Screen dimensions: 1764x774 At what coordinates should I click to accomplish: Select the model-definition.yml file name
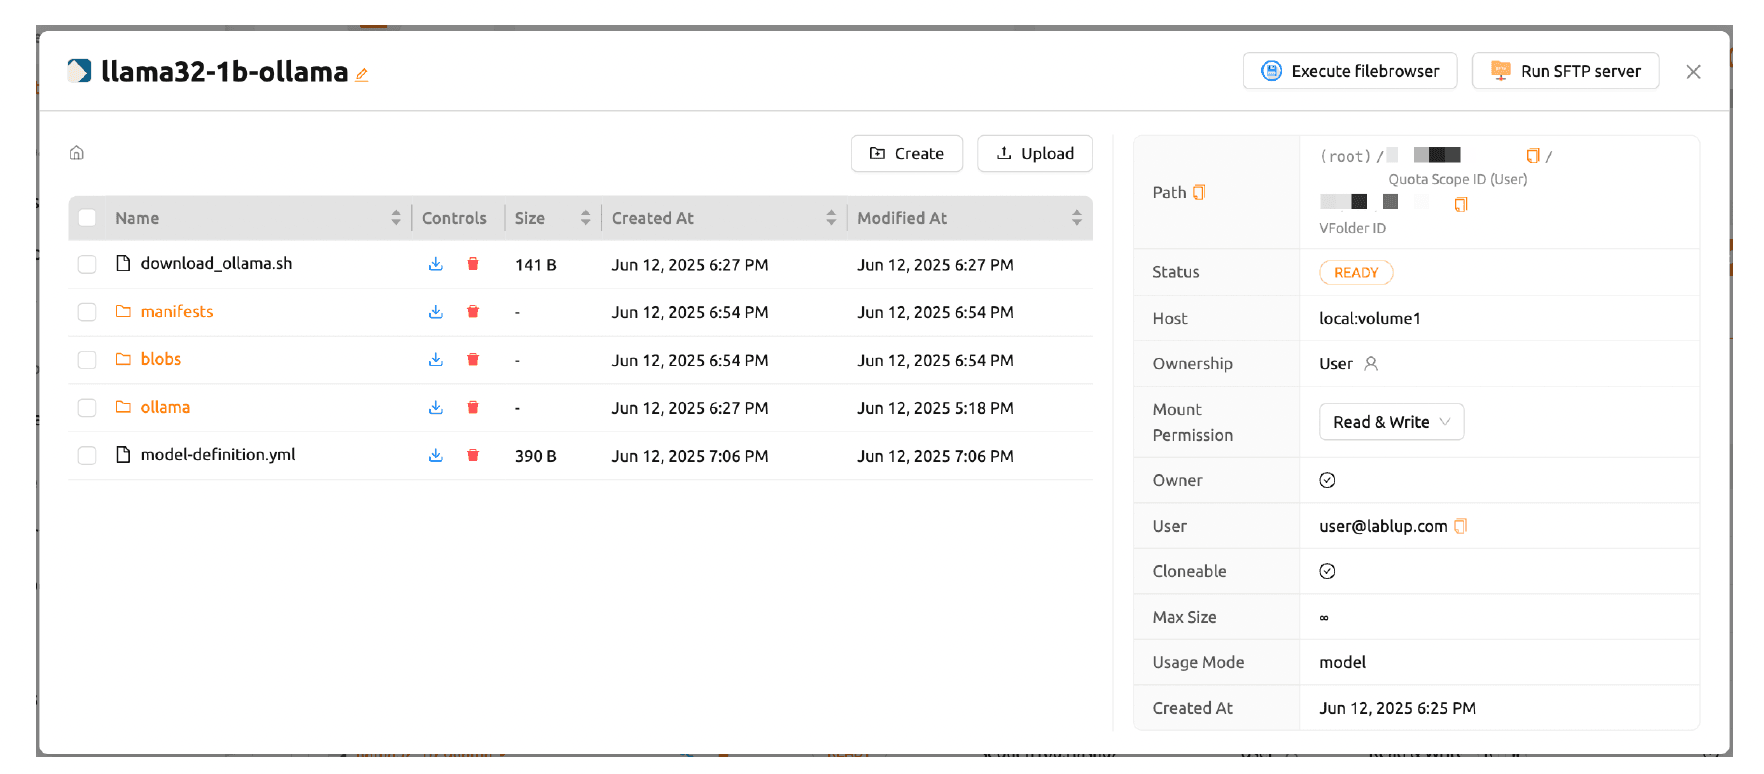pyautogui.click(x=218, y=455)
